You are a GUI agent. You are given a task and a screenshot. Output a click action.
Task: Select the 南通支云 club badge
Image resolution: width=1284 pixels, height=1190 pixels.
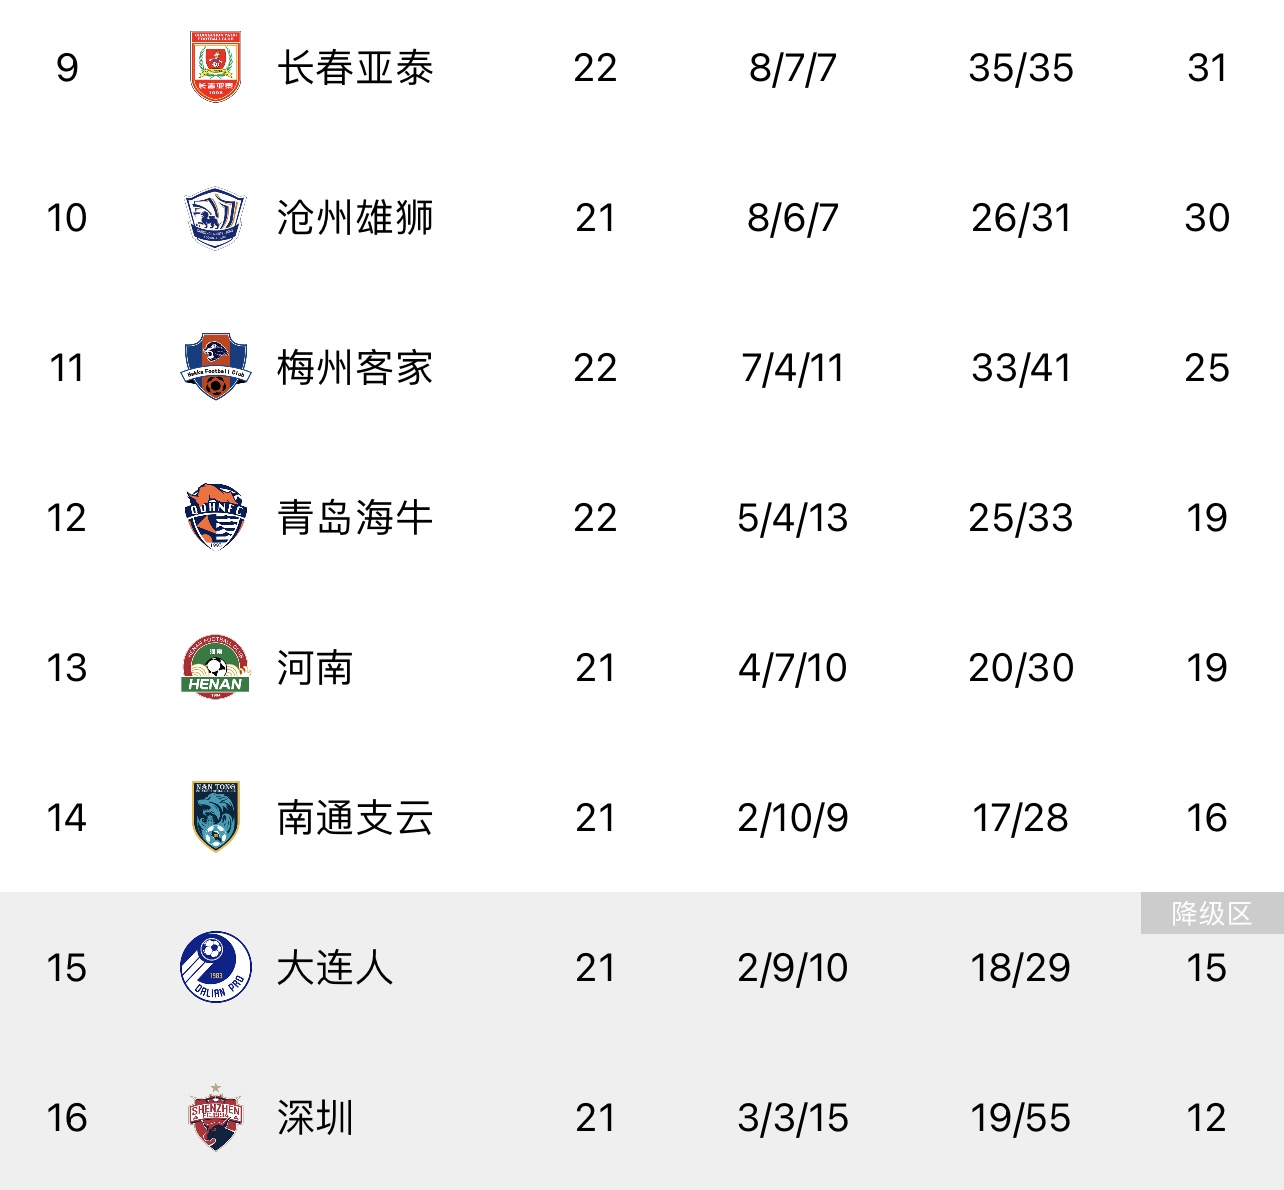click(x=215, y=817)
